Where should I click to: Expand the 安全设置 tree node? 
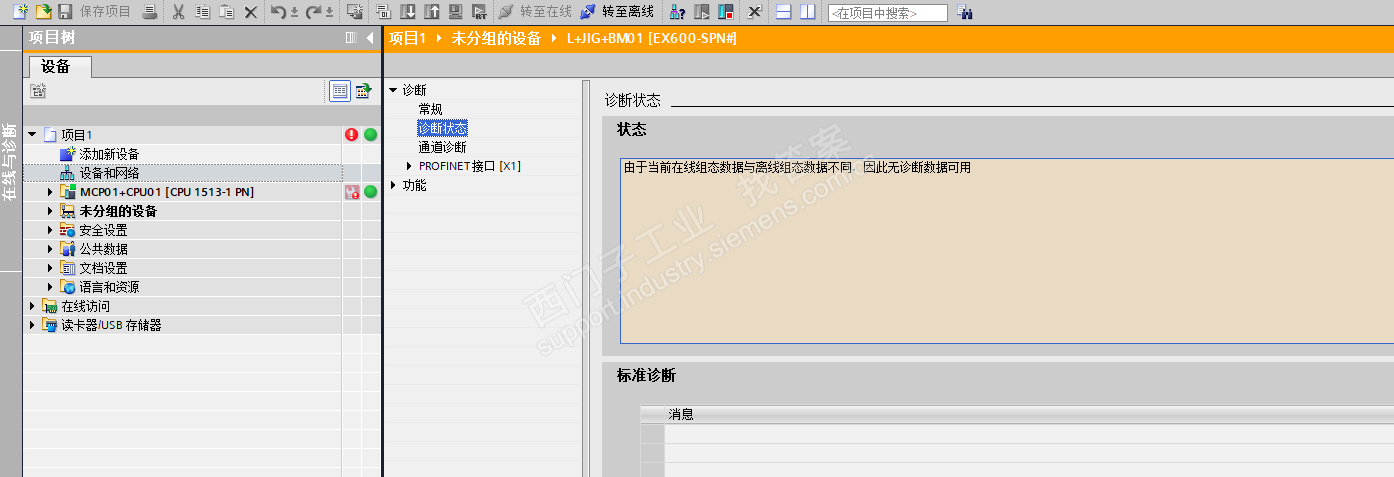(50, 230)
